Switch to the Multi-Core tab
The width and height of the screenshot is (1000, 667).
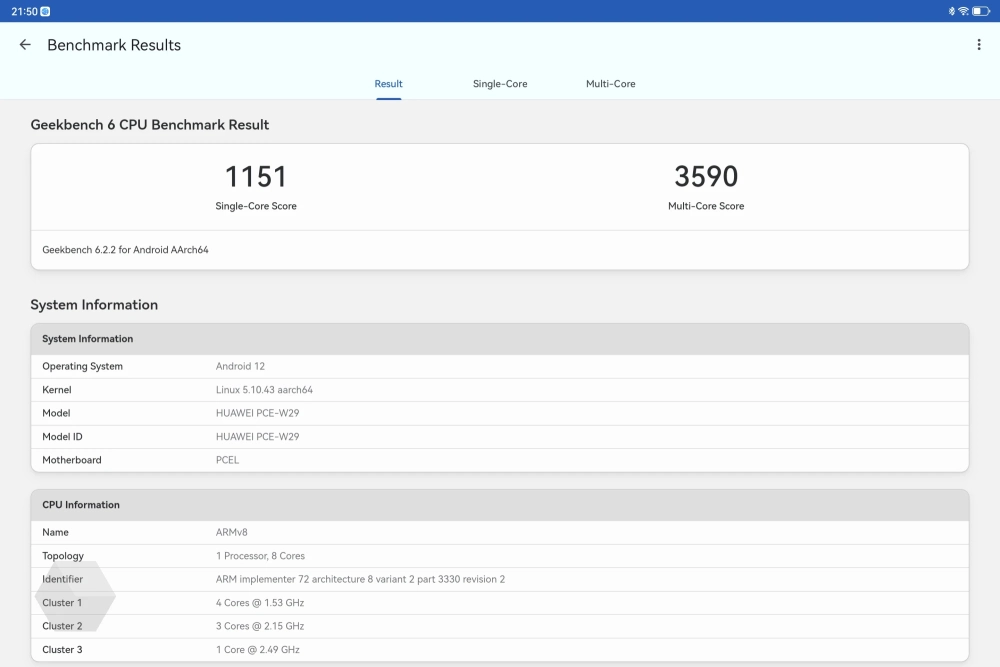click(x=610, y=84)
